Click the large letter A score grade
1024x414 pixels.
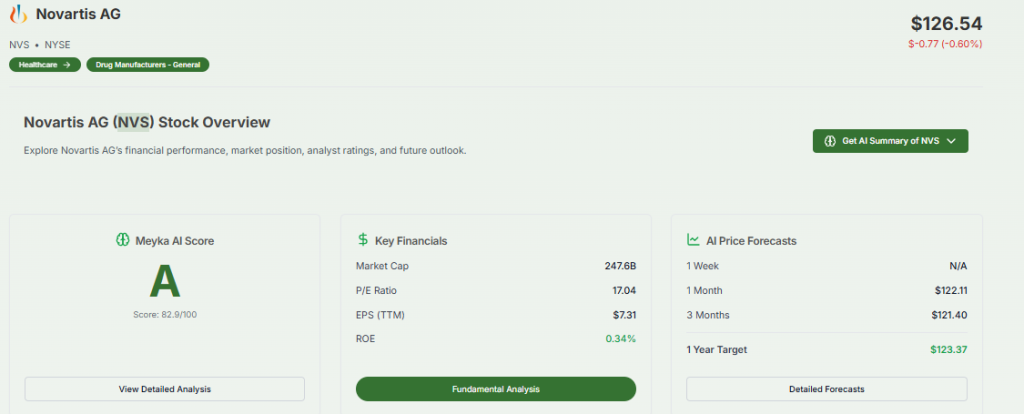165,283
